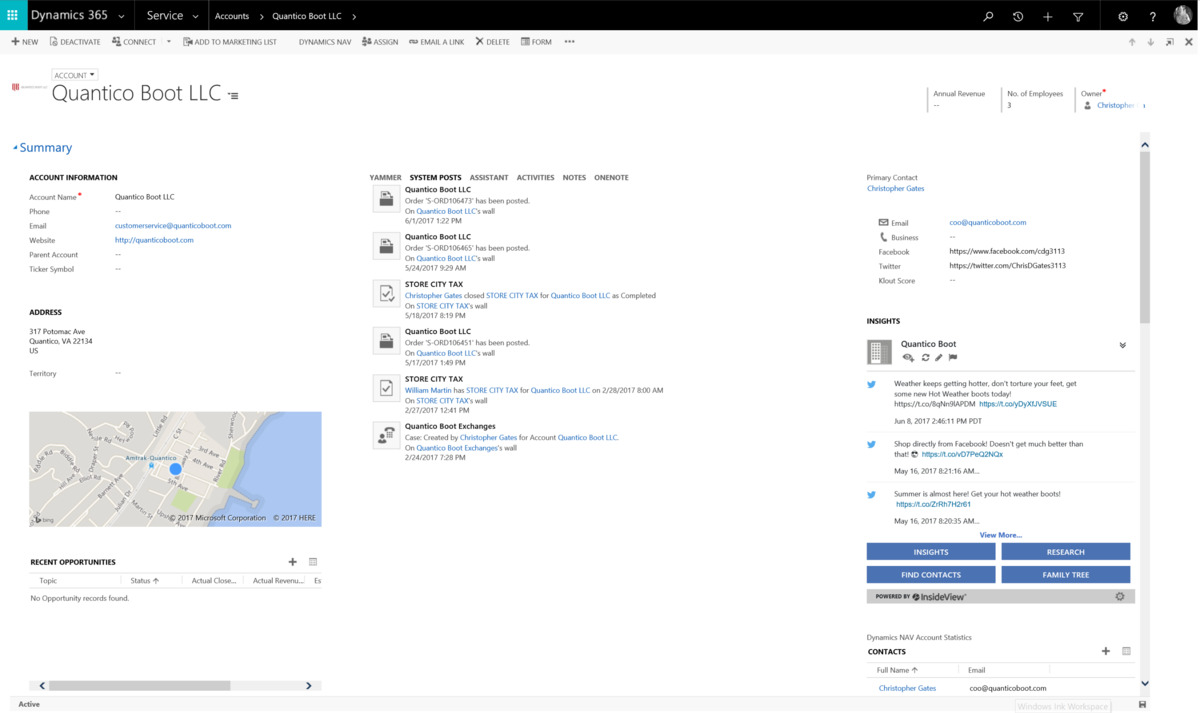Select the SYSTEM POSTS tab
The height and width of the screenshot is (713, 1200).
435,177
